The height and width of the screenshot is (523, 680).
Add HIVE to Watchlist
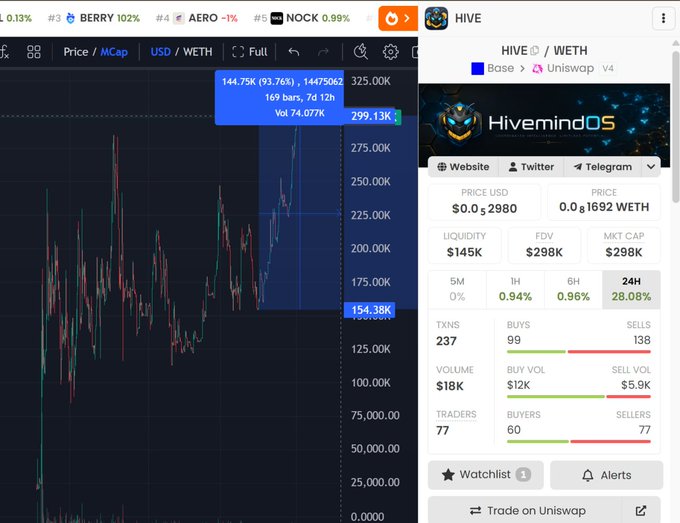click(x=486, y=475)
